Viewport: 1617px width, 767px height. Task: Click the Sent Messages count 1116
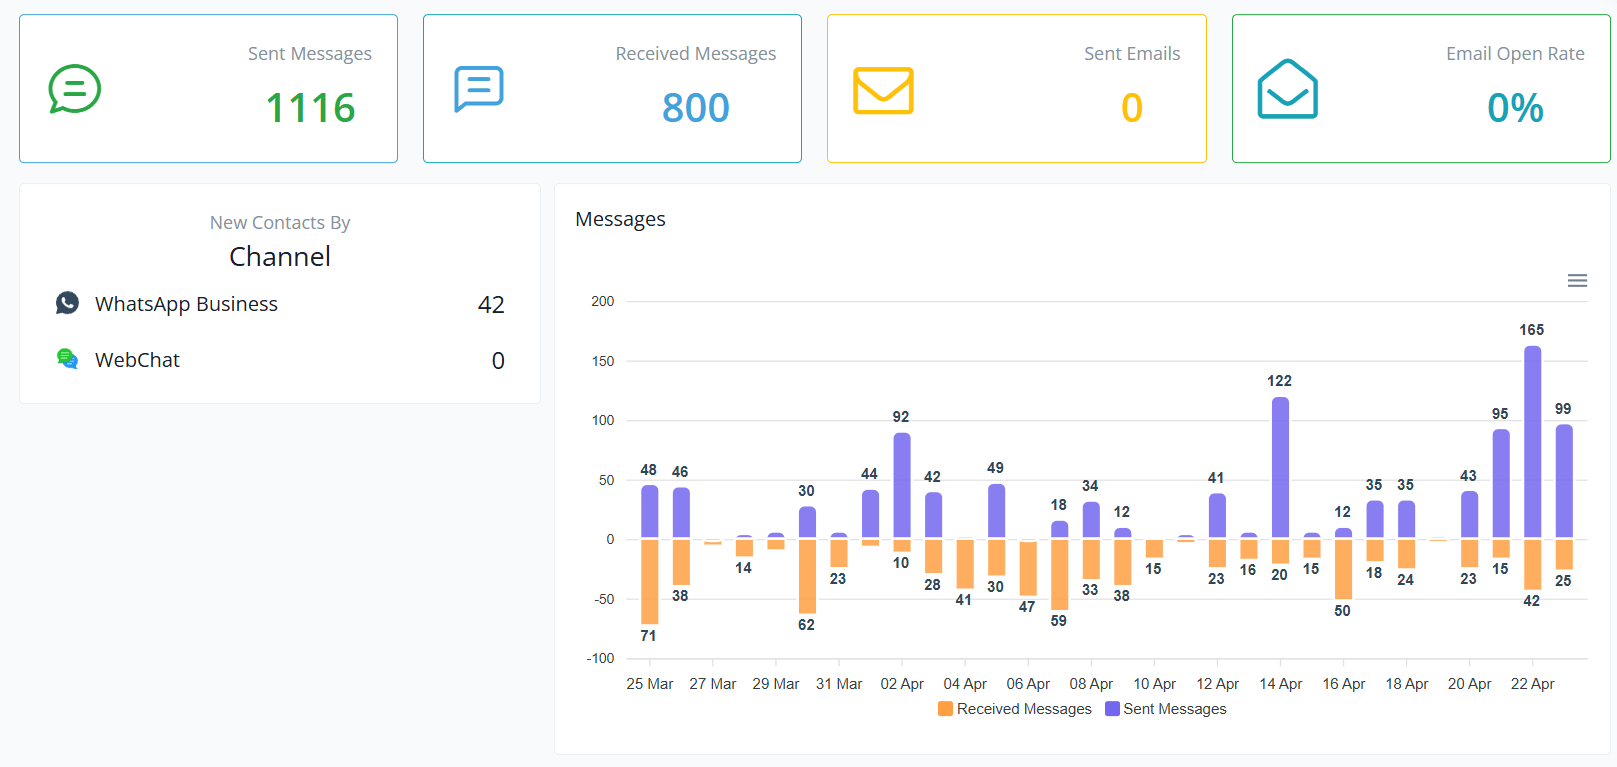pos(310,108)
